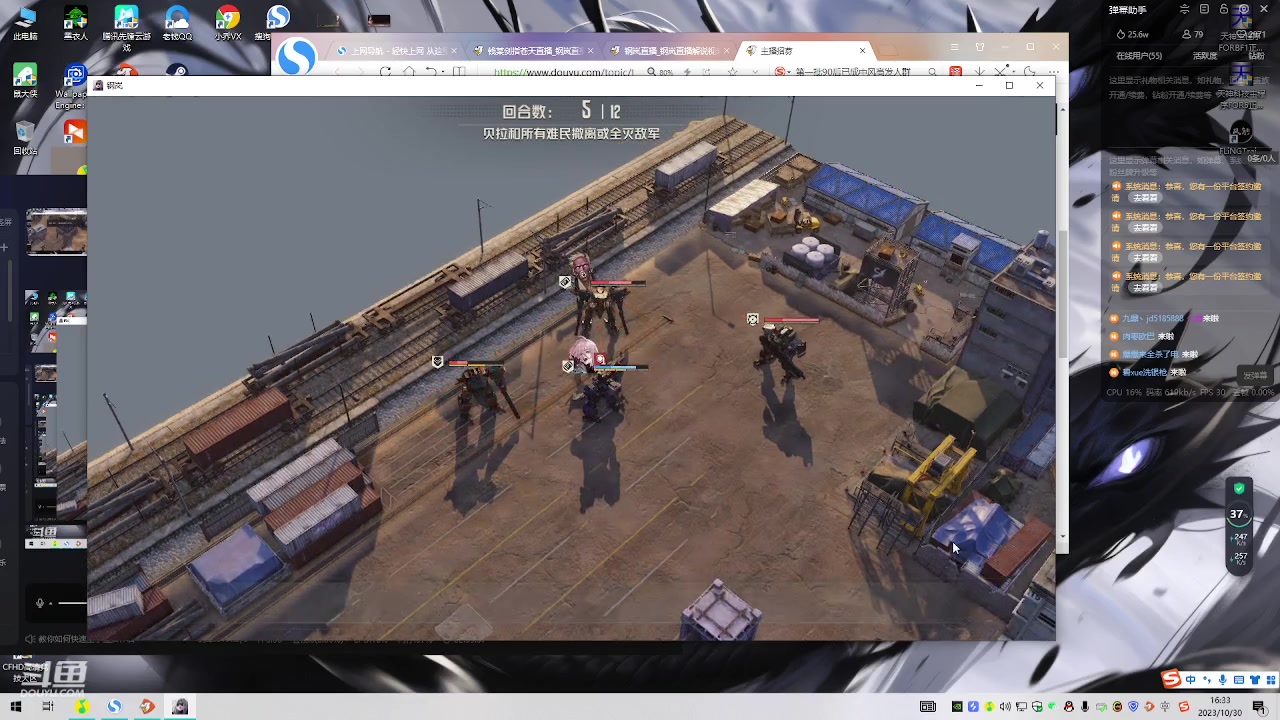Open the Sogou browser taskbar icon
The image size is (1280, 720).
[115, 706]
